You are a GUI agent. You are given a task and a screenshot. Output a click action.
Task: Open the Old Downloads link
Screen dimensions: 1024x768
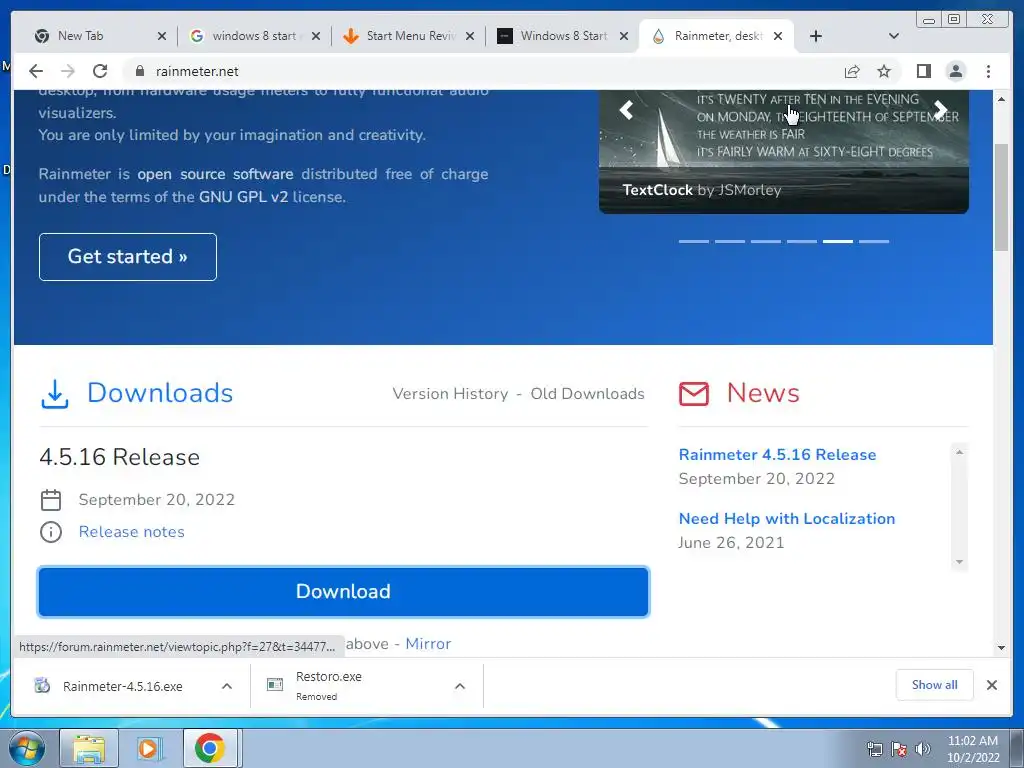point(587,394)
